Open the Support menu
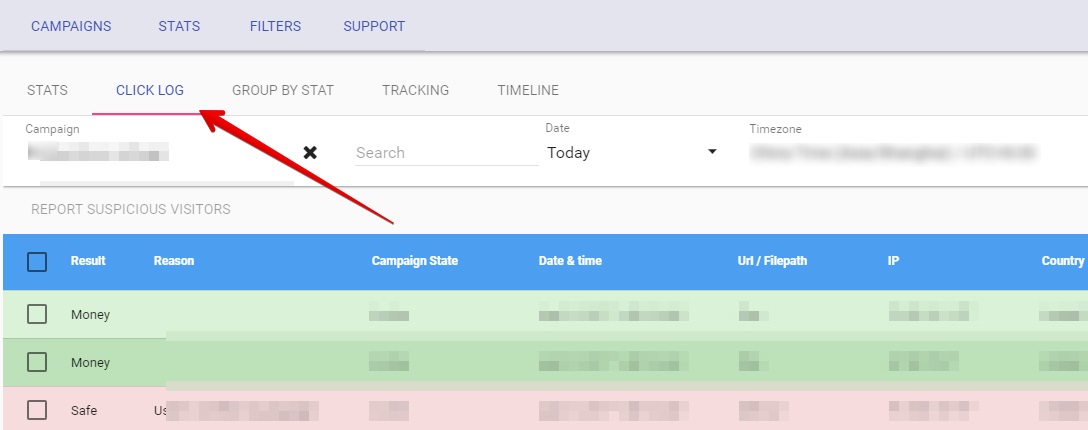The height and width of the screenshot is (430, 1088). pos(374,26)
